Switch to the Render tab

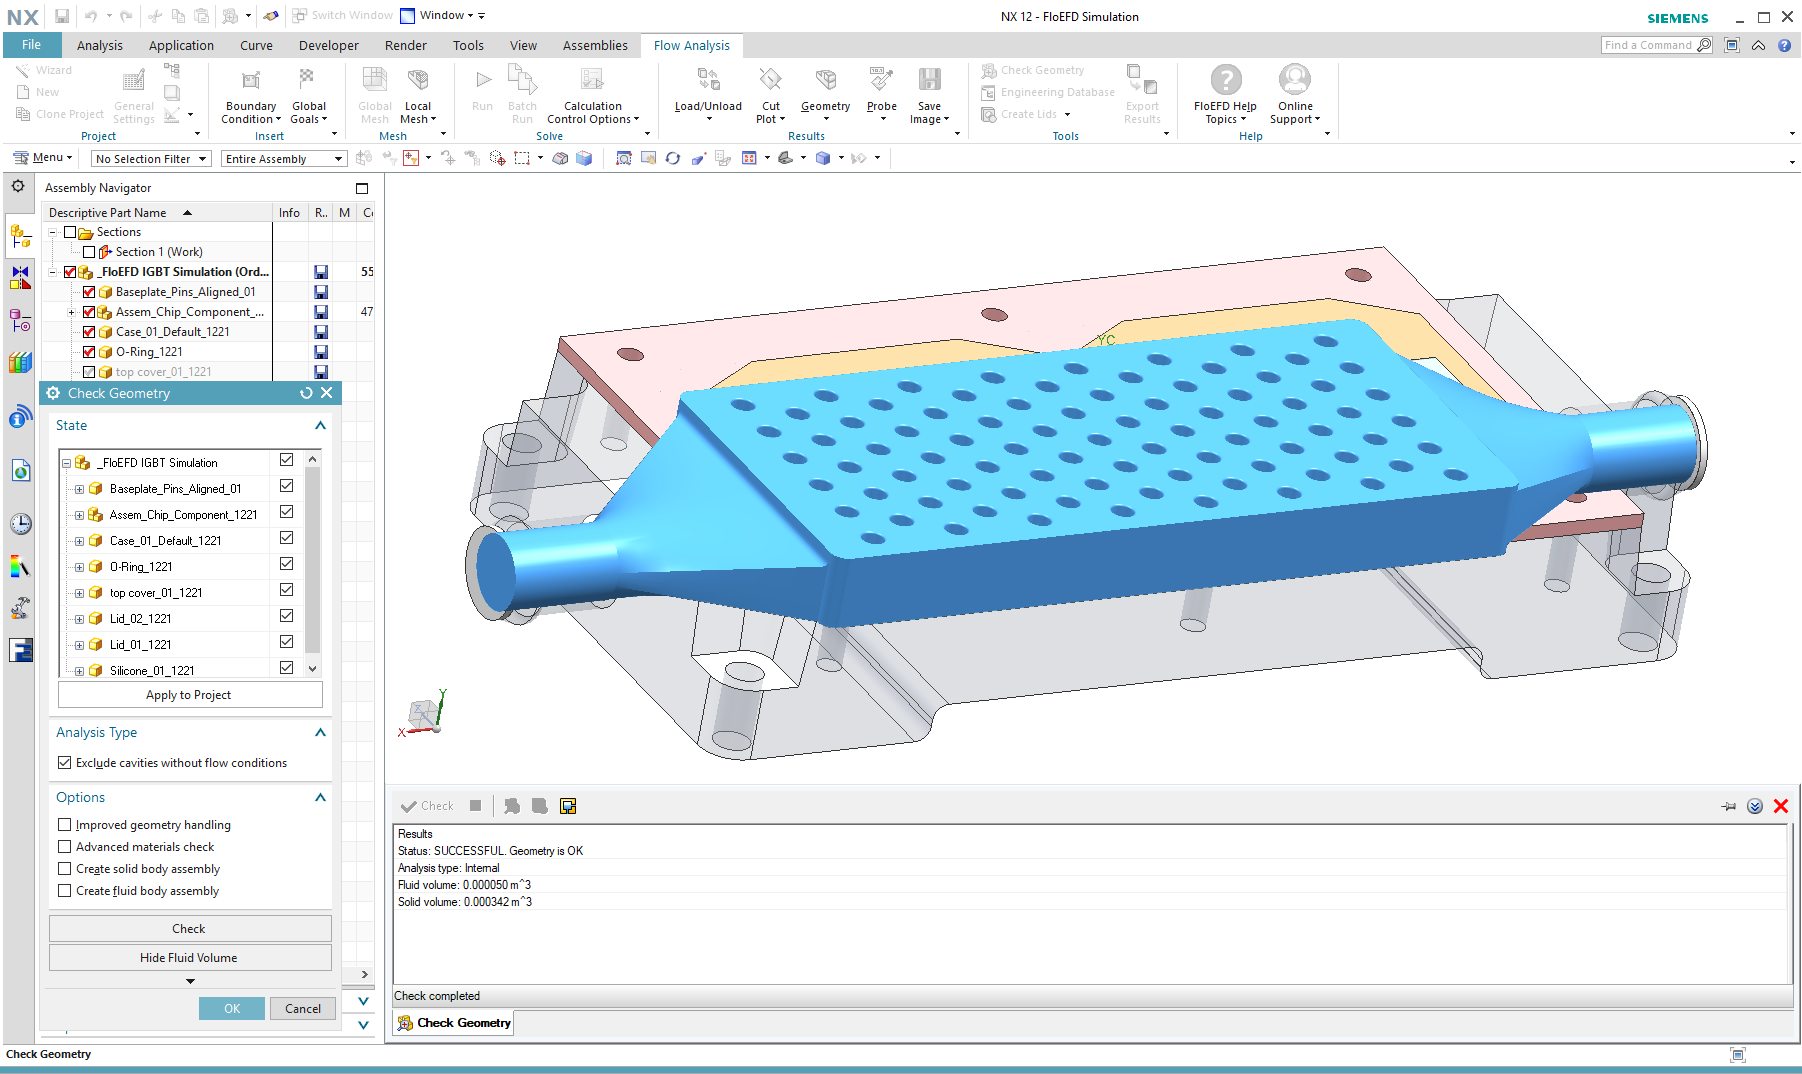pyautogui.click(x=406, y=45)
